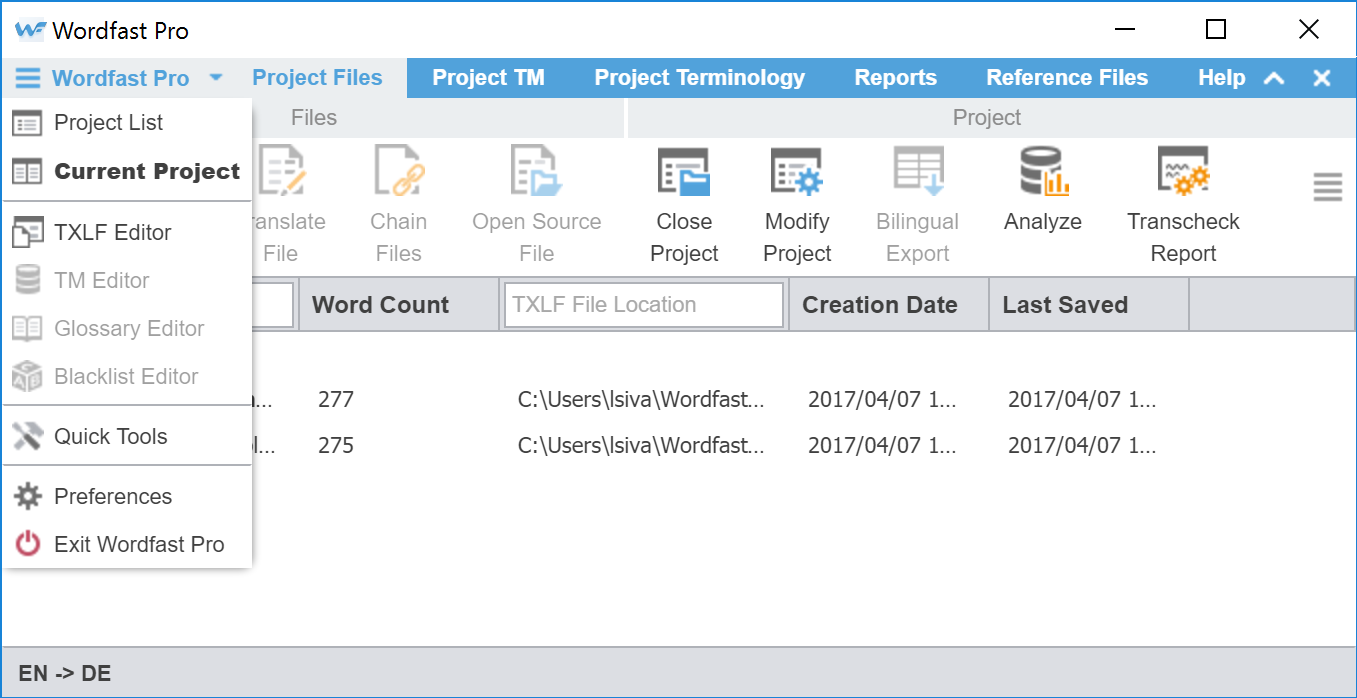Viewport: 1357px width, 698px height.
Task: Open Preferences with the gear icon
Action: coord(28,496)
